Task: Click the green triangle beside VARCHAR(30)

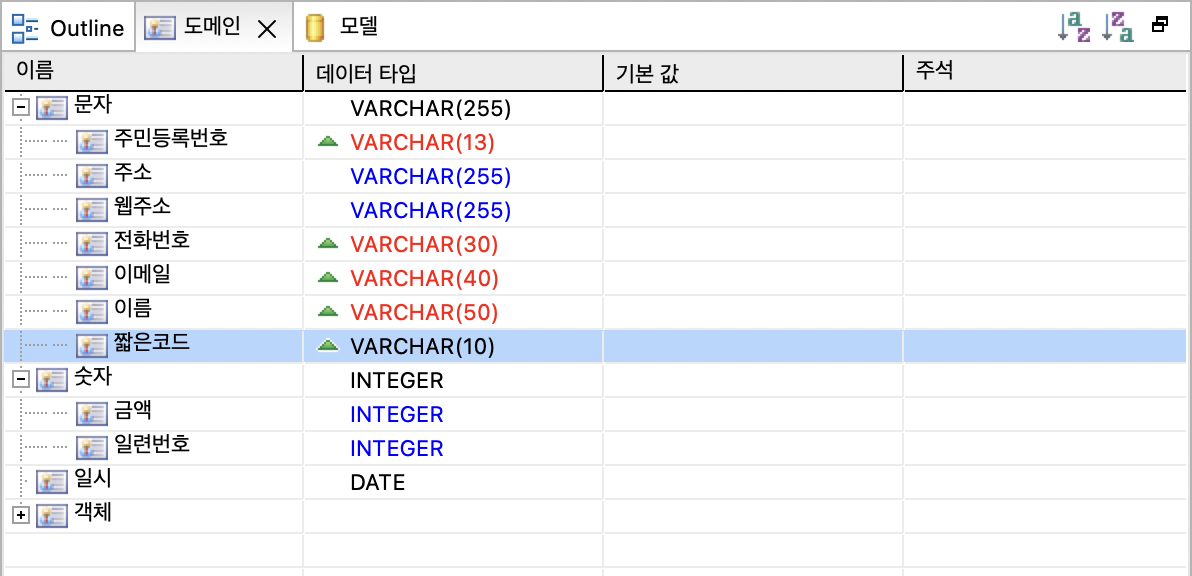Action: pyautogui.click(x=328, y=243)
